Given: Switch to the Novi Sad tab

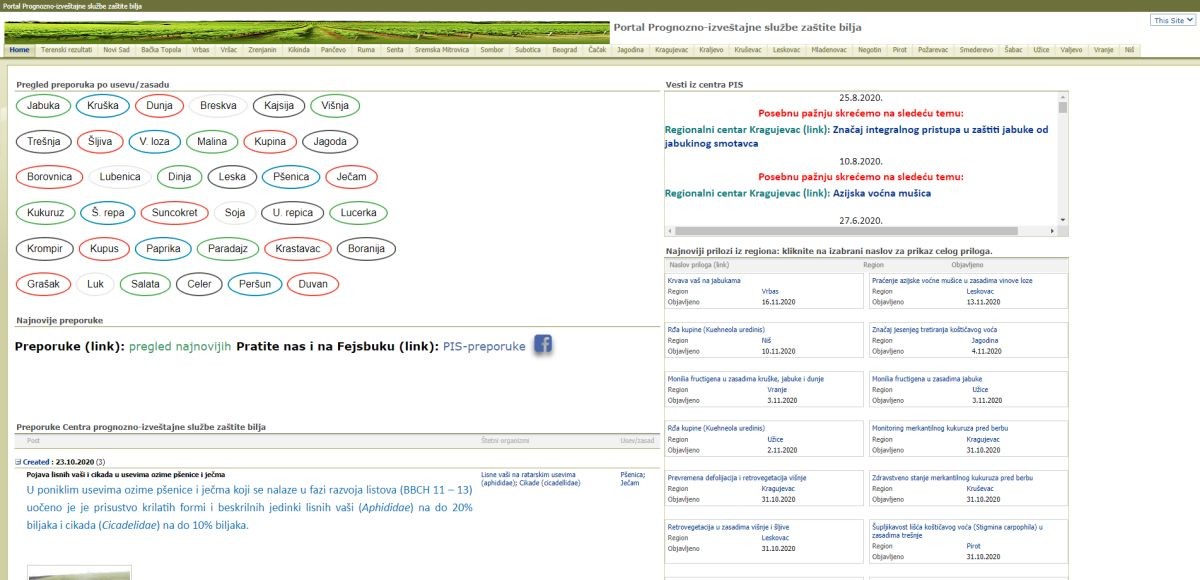Looking at the screenshot, I should pos(117,49).
